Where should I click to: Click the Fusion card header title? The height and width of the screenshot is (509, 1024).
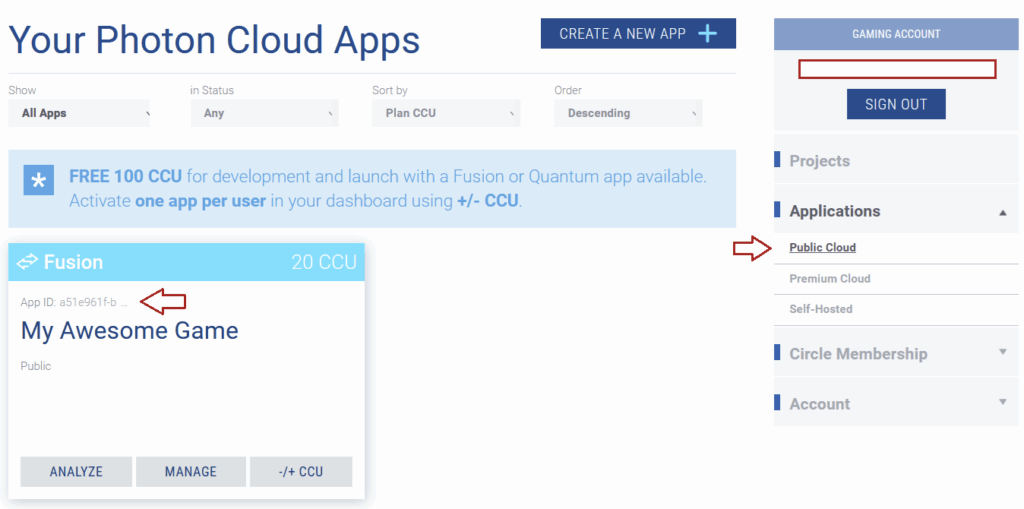coord(73,262)
